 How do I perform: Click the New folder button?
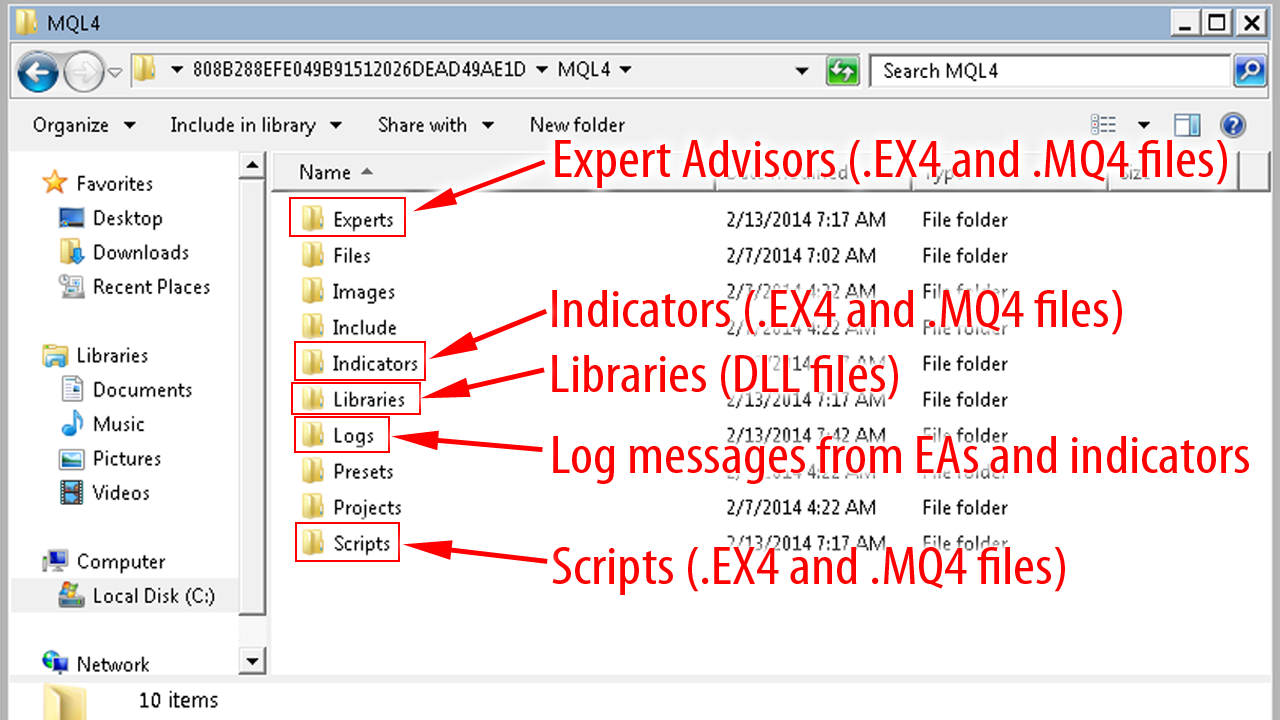(x=577, y=125)
